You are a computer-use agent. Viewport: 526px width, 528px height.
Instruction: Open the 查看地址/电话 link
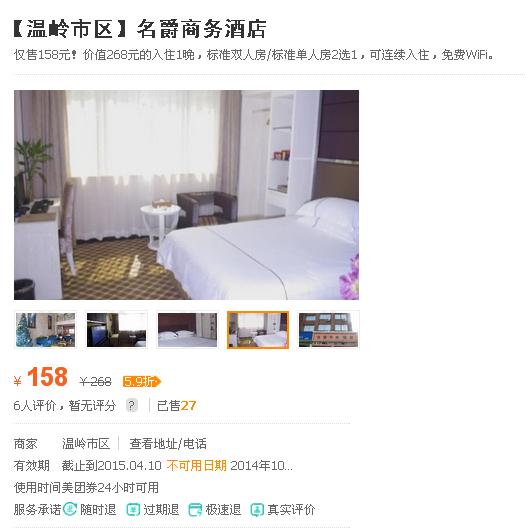pos(168,443)
